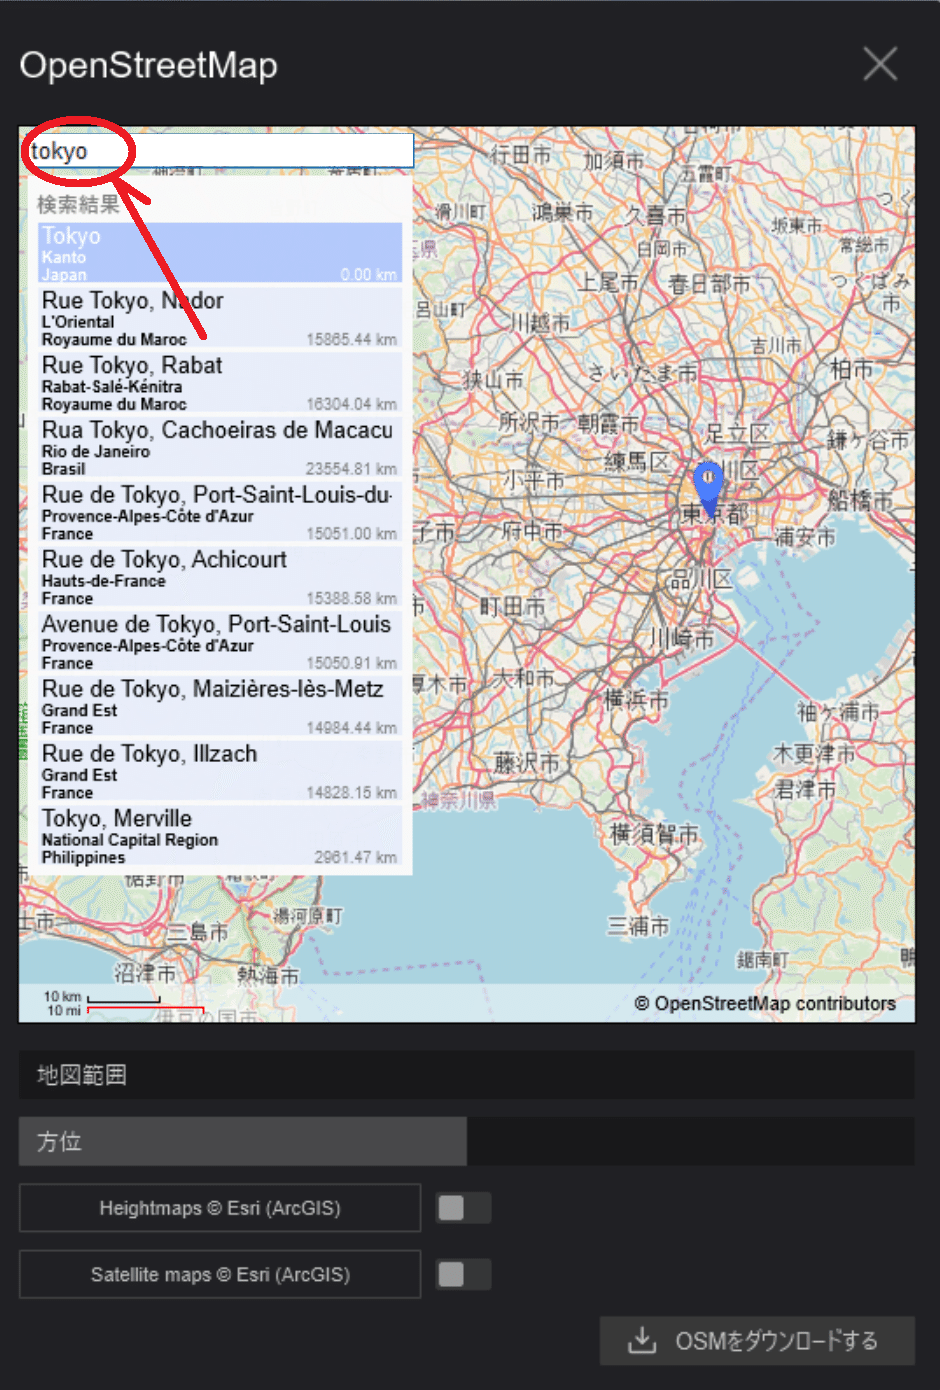Expand the 地図範囲 section
The height and width of the screenshot is (1390, 940).
[x=467, y=1075]
